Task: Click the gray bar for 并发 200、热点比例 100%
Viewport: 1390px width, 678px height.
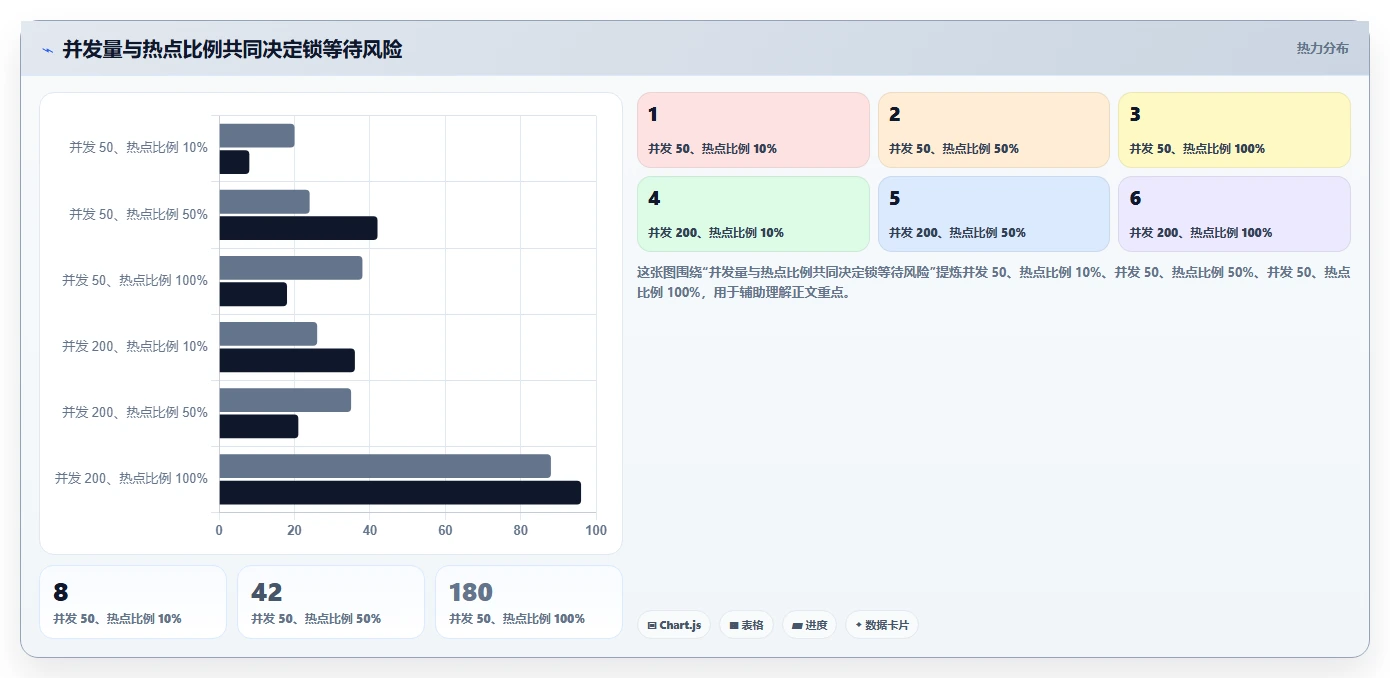Action: [x=385, y=466]
